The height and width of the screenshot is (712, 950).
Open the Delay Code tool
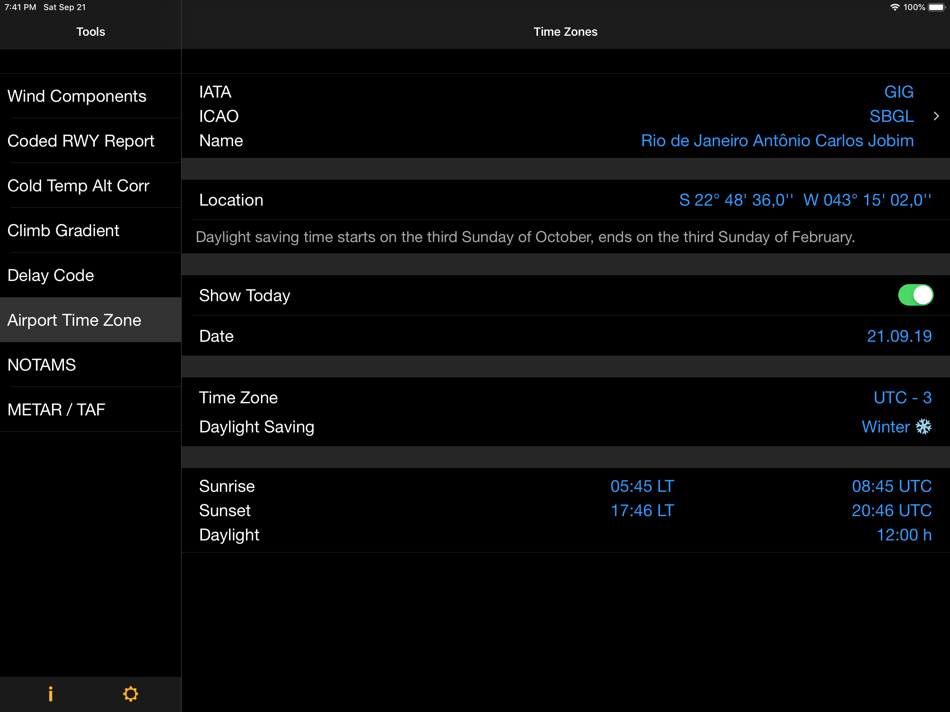[x=48, y=275]
